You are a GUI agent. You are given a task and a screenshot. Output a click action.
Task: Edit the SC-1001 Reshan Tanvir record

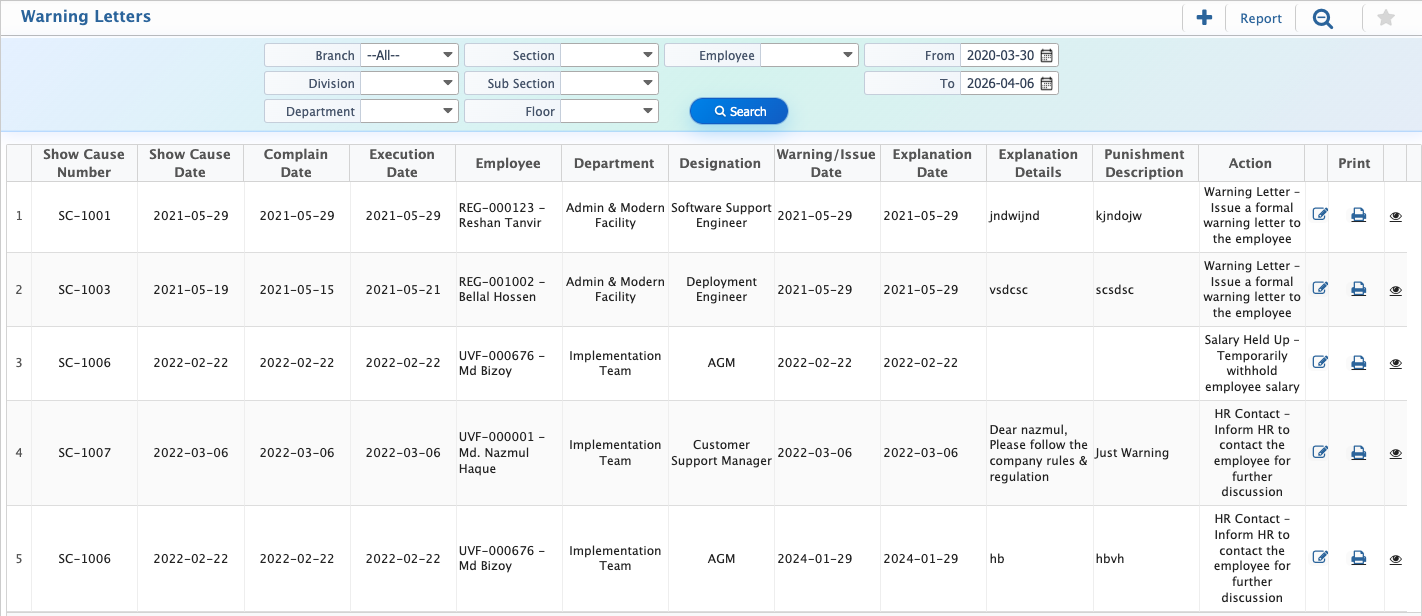1319,215
